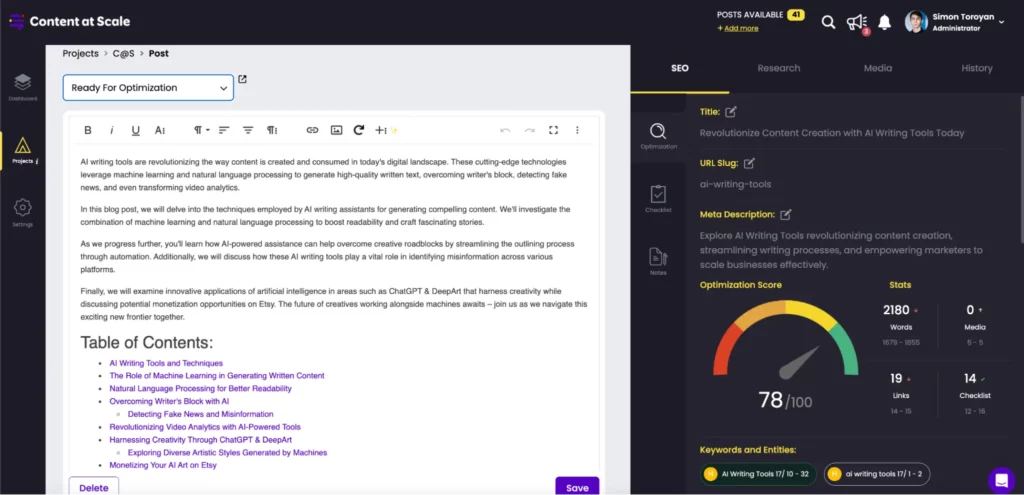Switch to the Research tab
This screenshot has height=495, width=1024.
778,68
